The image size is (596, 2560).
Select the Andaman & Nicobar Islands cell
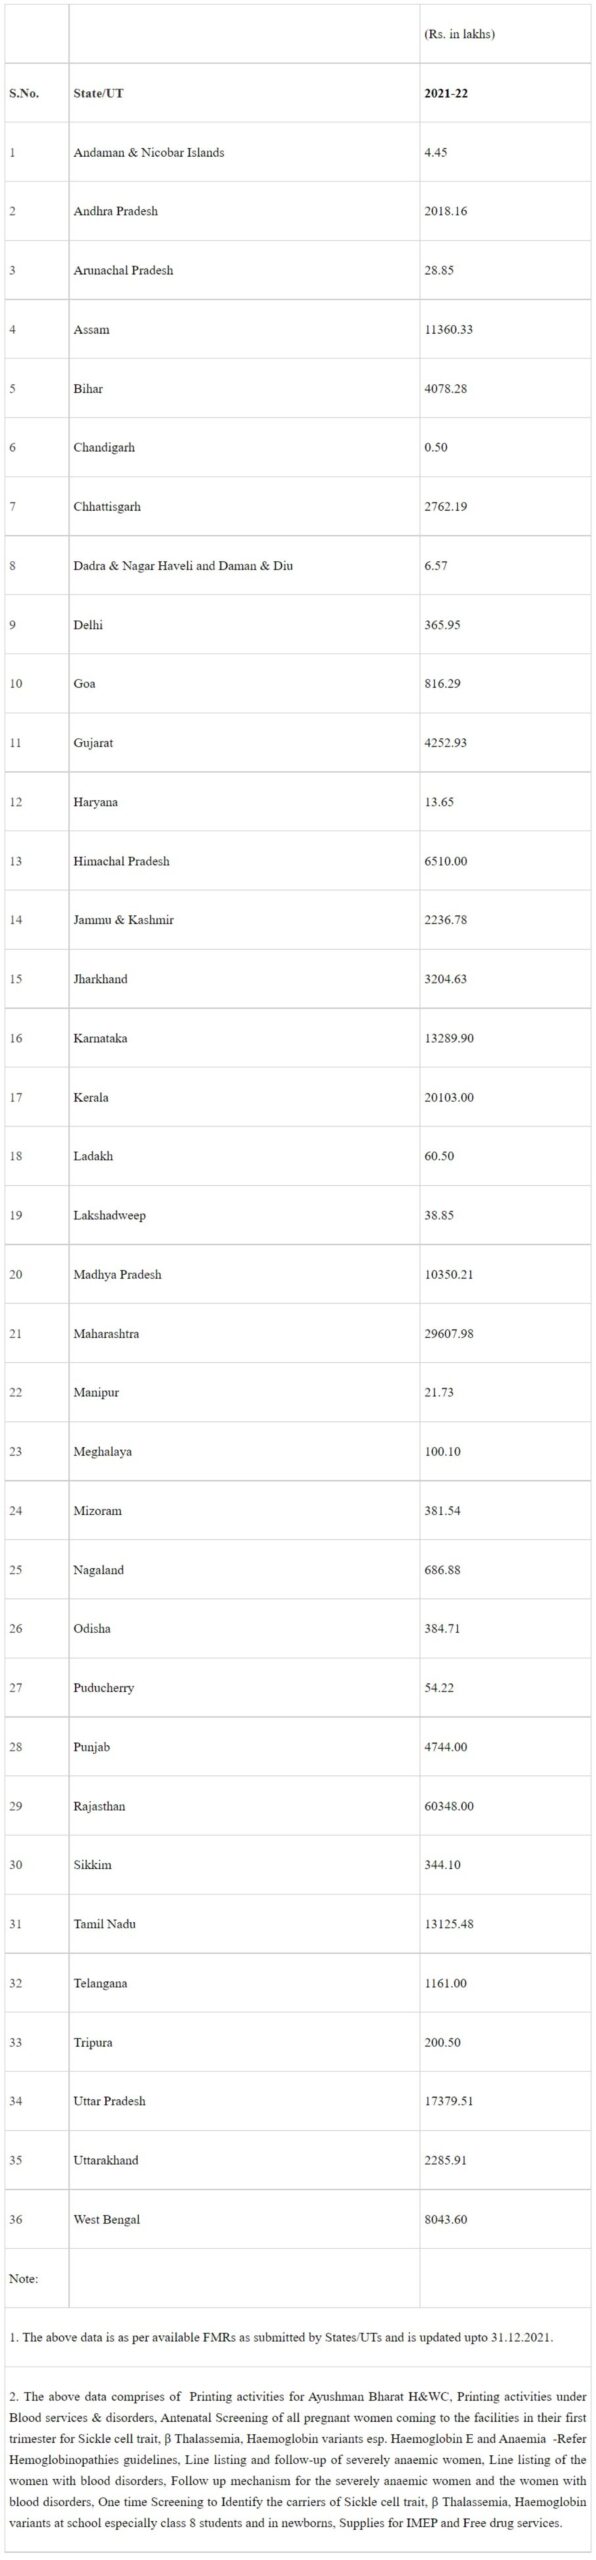(x=149, y=152)
